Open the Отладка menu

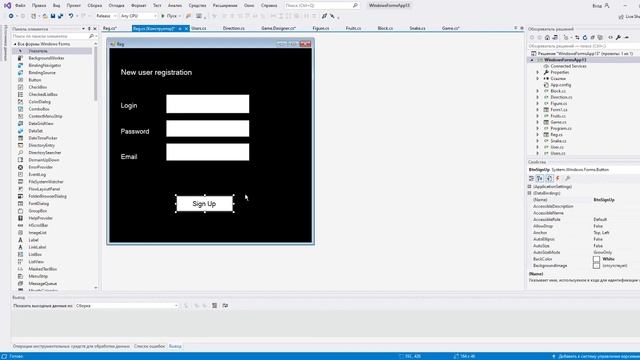pyautogui.click(x=116, y=5)
